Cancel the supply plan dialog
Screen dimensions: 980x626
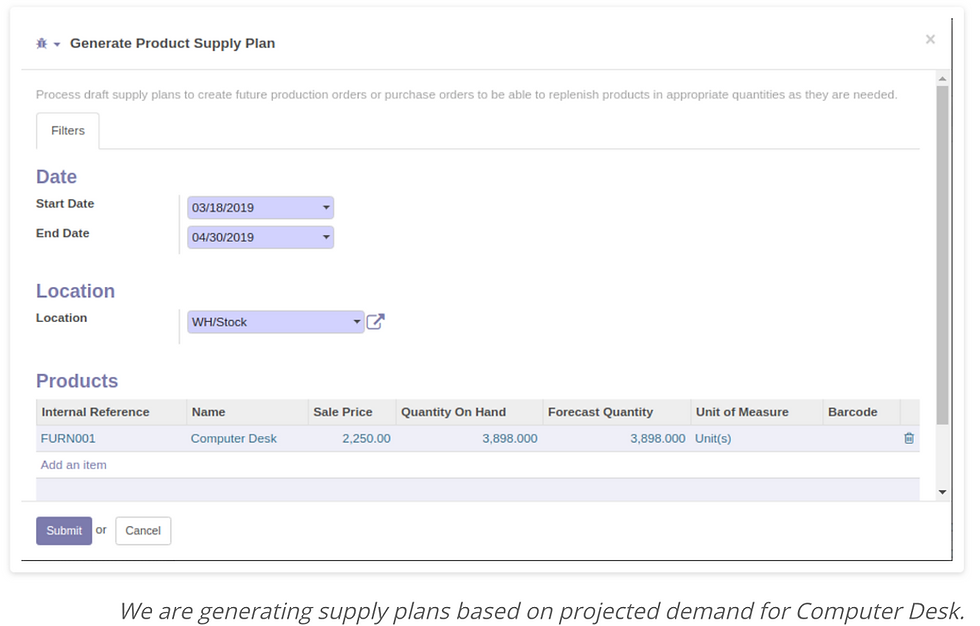click(x=143, y=530)
